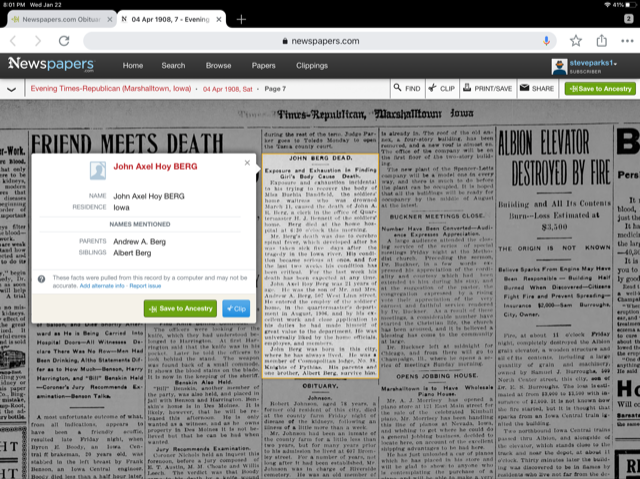Reload the page
640x479 pixels.
[x=64, y=41]
